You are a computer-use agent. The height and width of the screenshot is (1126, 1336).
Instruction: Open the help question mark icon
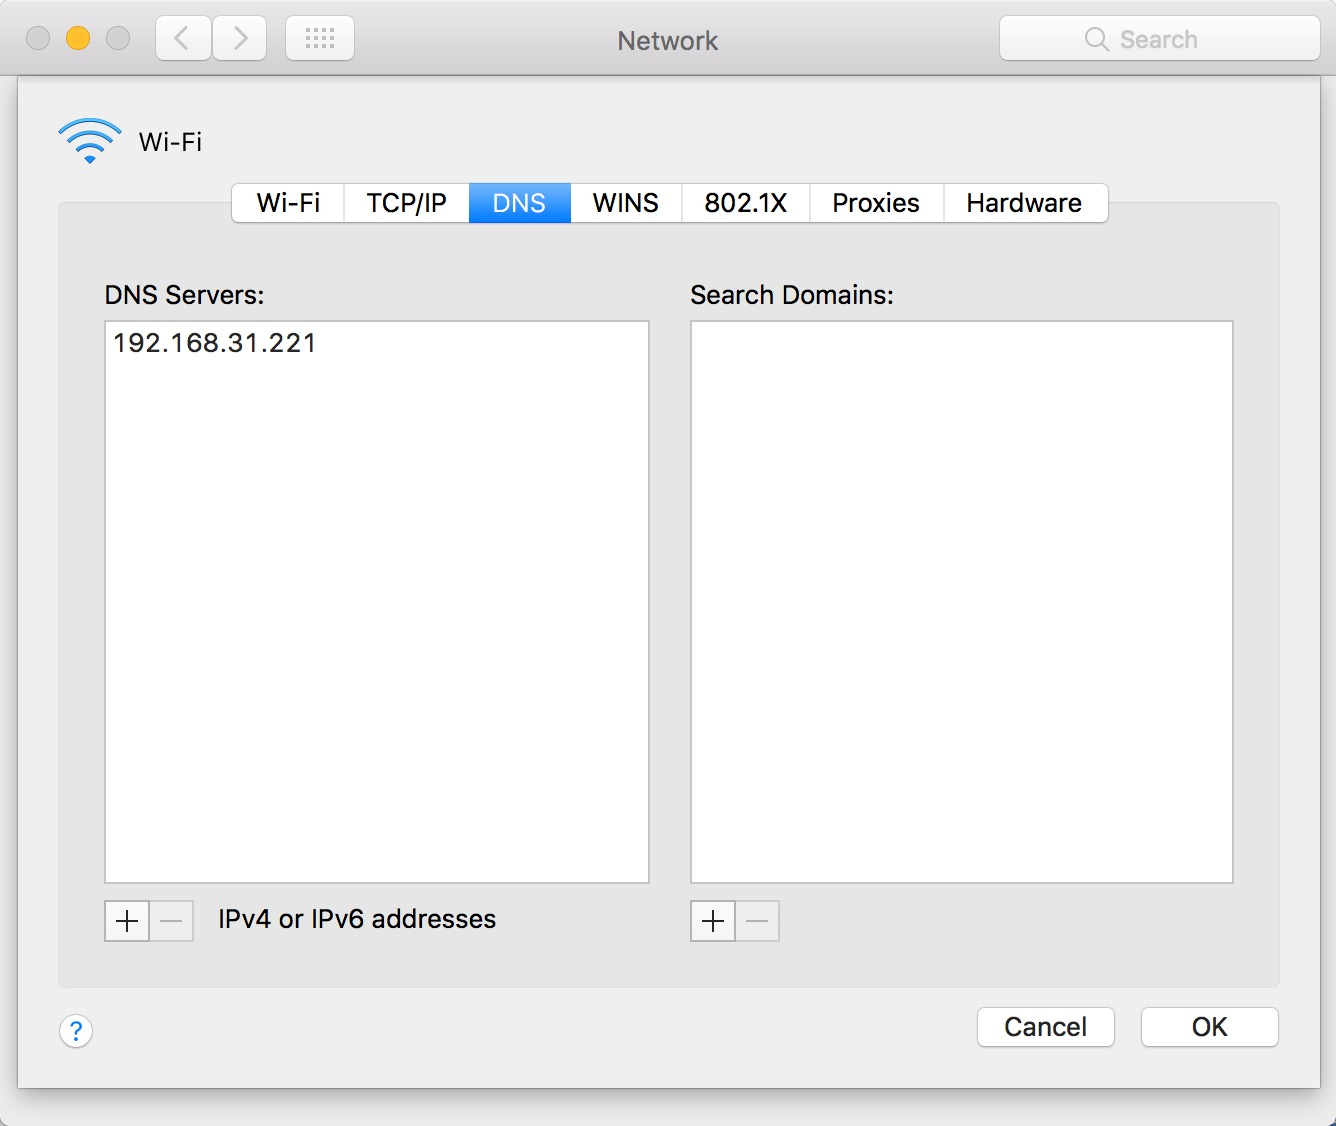tap(76, 1031)
